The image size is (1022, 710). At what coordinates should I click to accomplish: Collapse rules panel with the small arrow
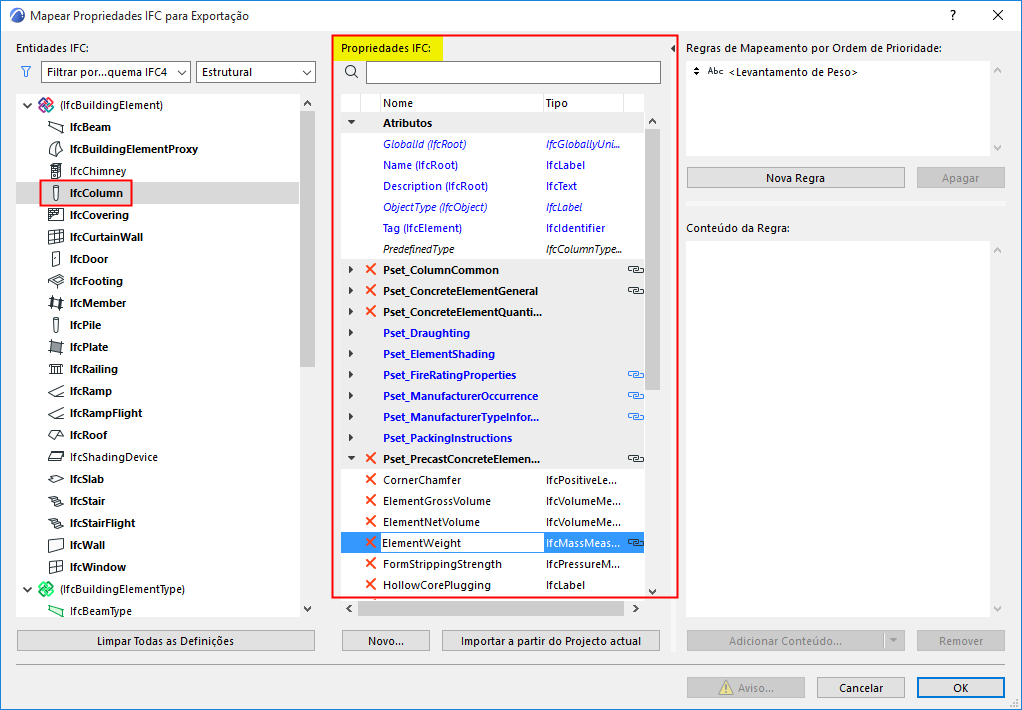(673, 48)
